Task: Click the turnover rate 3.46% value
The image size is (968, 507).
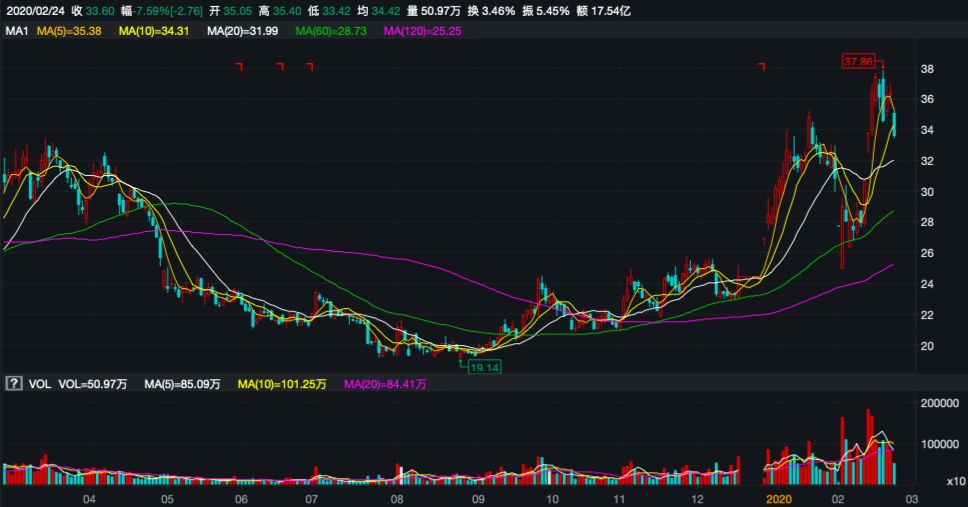Action: [499, 11]
